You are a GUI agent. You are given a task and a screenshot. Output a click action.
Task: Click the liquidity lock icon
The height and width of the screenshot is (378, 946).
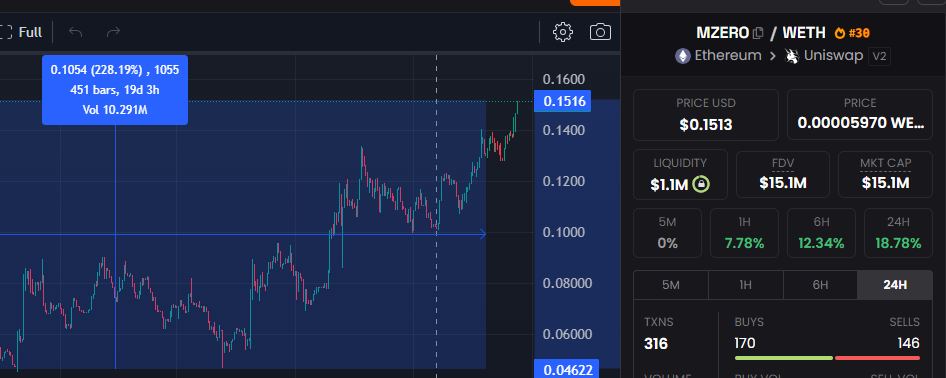(x=700, y=184)
